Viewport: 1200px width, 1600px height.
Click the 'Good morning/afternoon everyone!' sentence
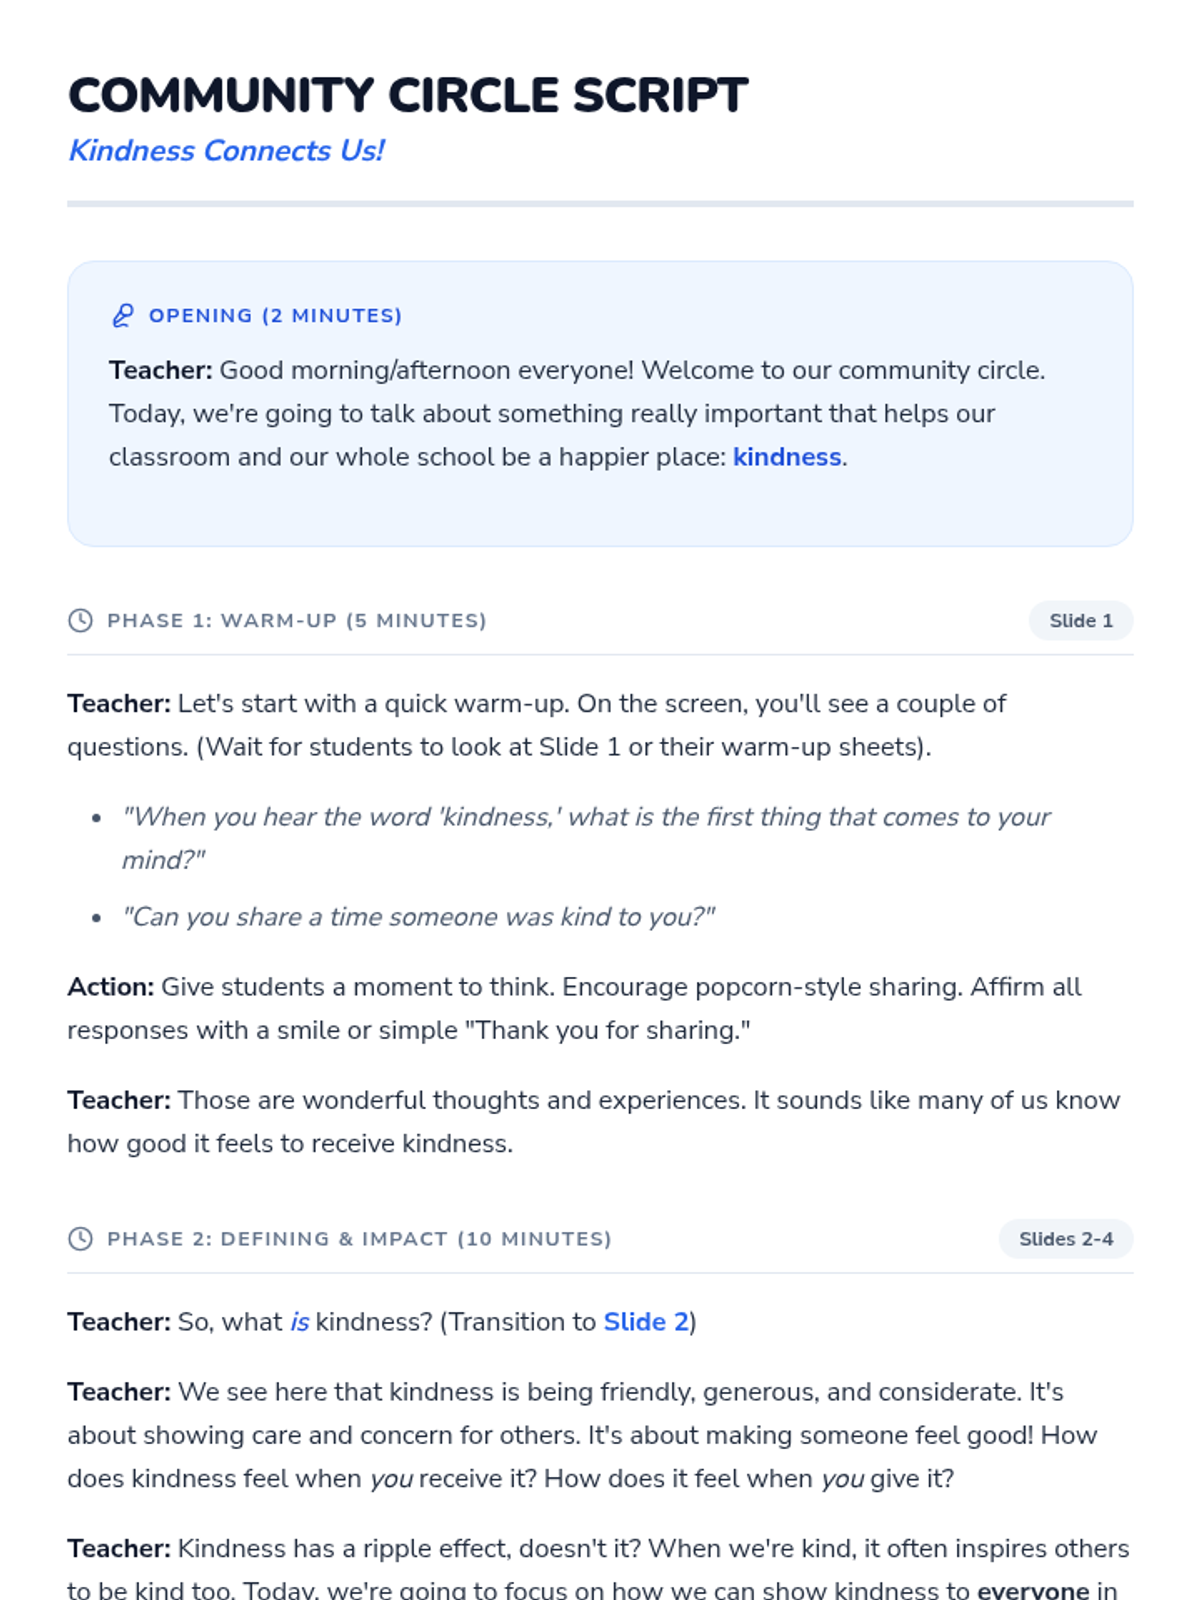point(427,371)
